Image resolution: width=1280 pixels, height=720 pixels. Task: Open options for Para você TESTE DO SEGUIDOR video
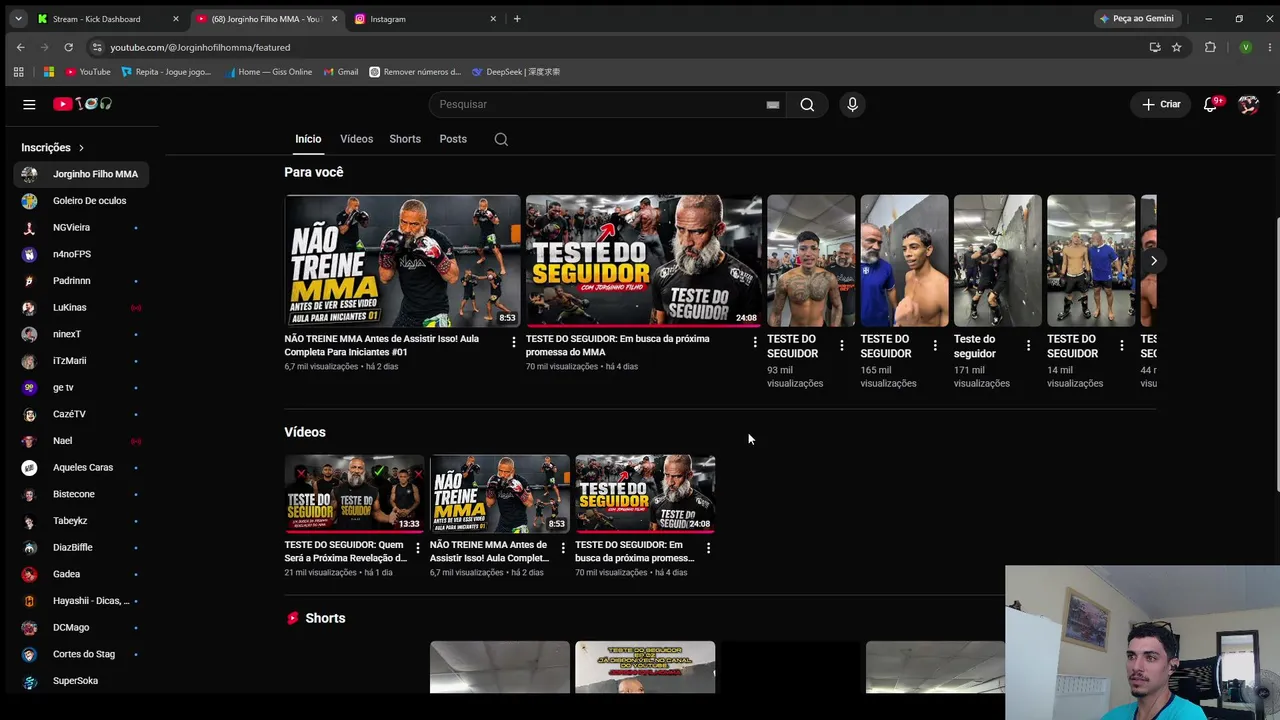(x=755, y=342)
